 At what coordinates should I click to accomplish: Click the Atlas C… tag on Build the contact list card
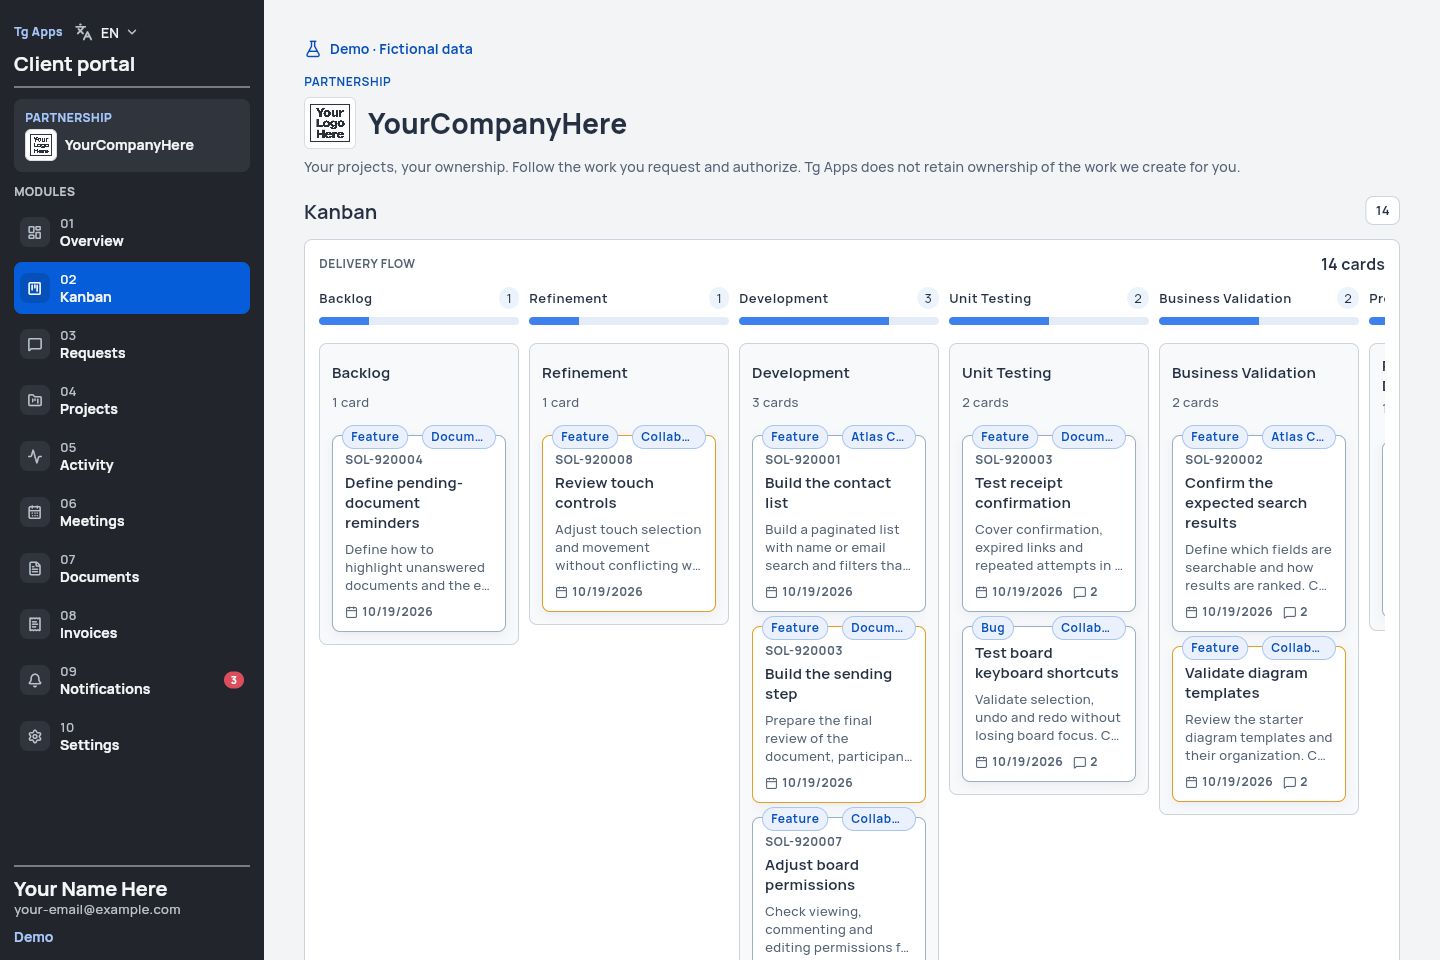tap(877, 437)
